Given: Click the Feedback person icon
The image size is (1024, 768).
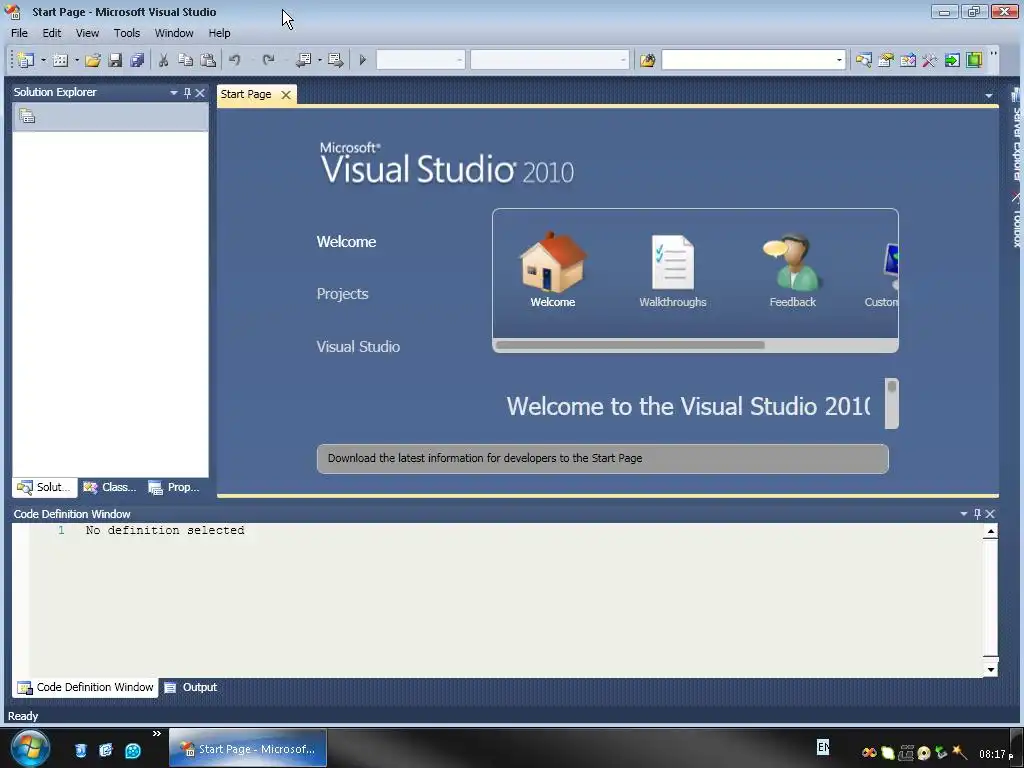Looking at the screenshot, I should coord(792,262).
